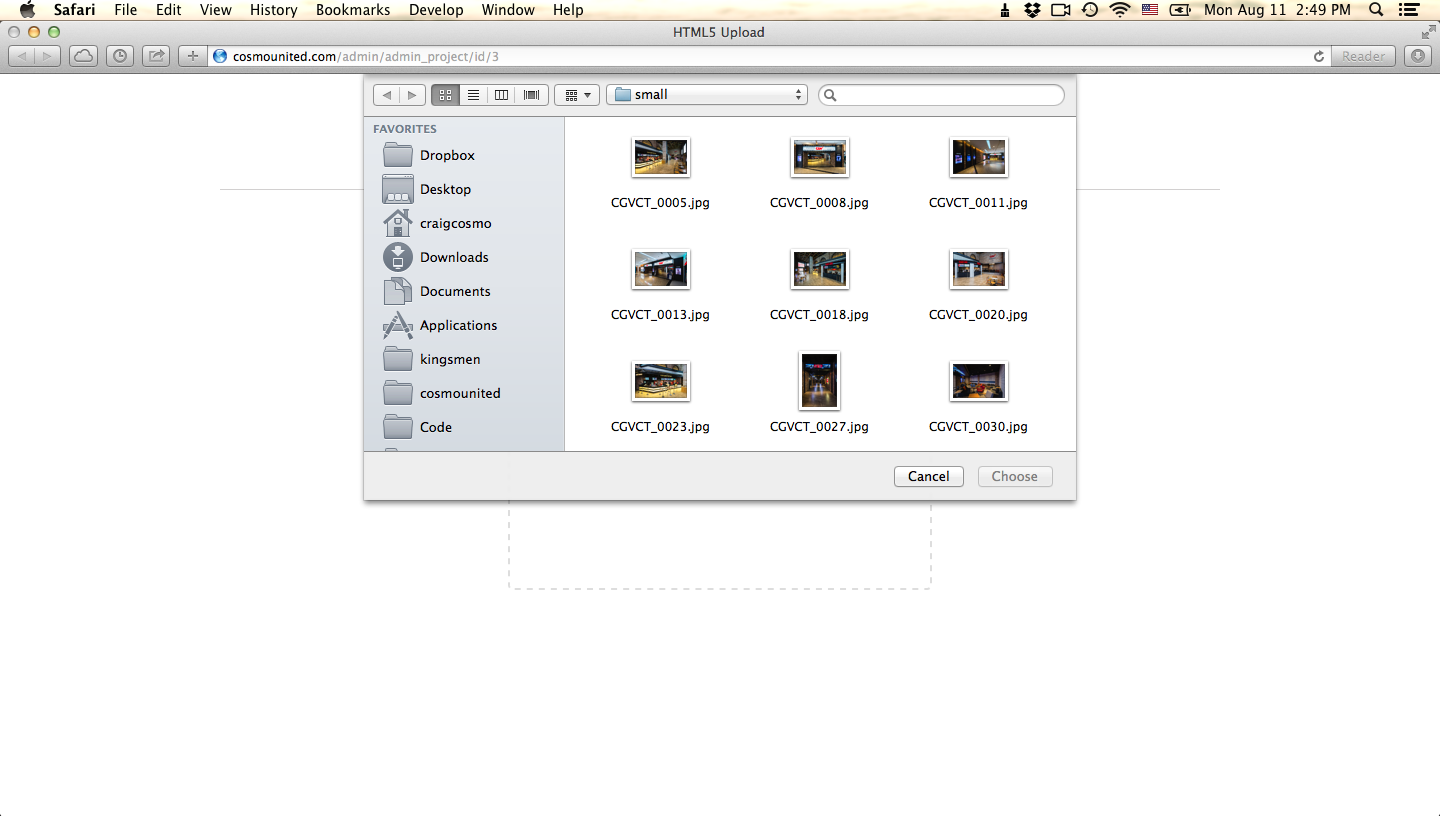Enter full screen via Safari corner arrows
The width and height of the screenshot is (1440, 816).
click(1428, 32)
